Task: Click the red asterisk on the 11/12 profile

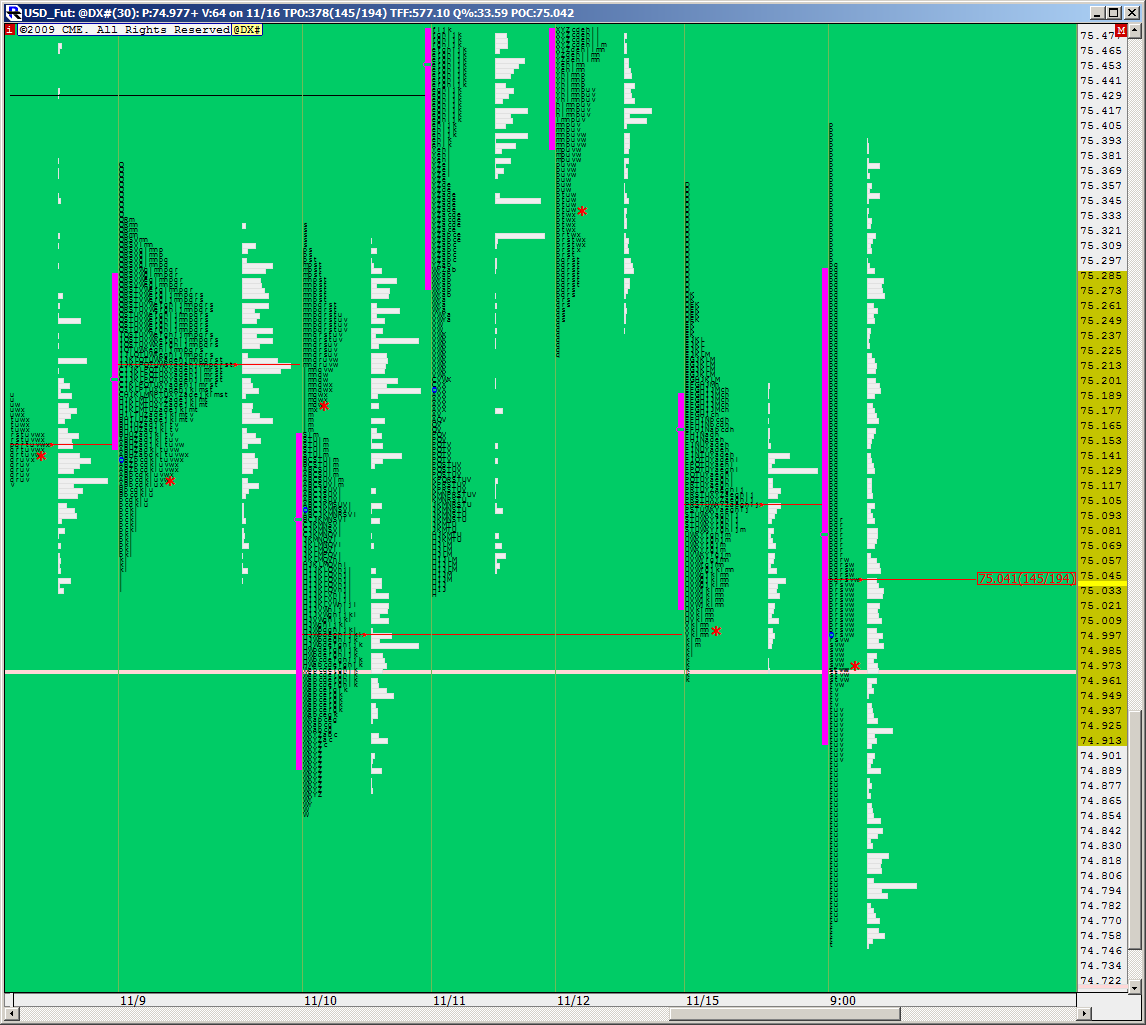Action: (582, 212)
